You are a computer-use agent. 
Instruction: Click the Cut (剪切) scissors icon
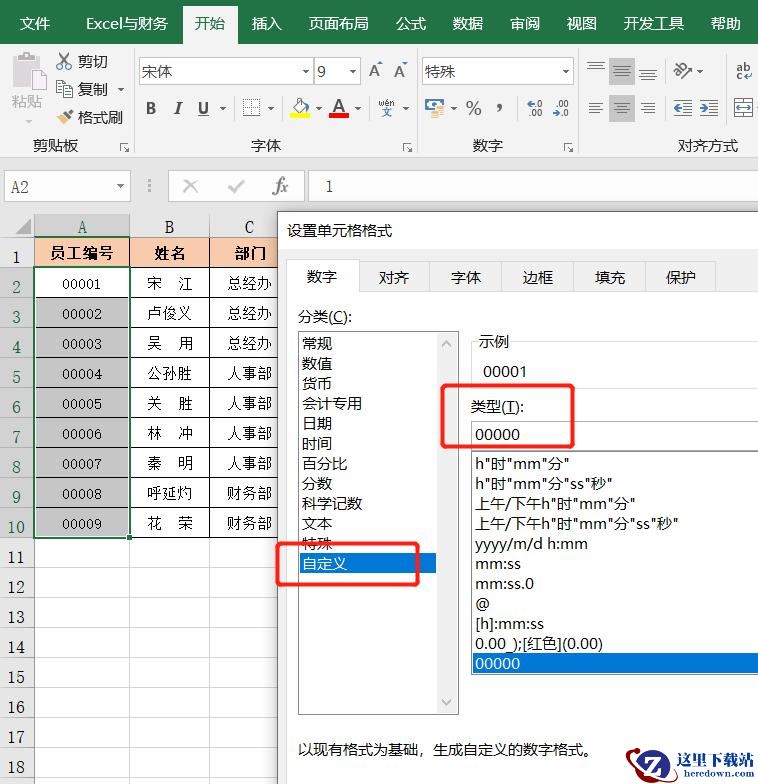pos(64,61)
